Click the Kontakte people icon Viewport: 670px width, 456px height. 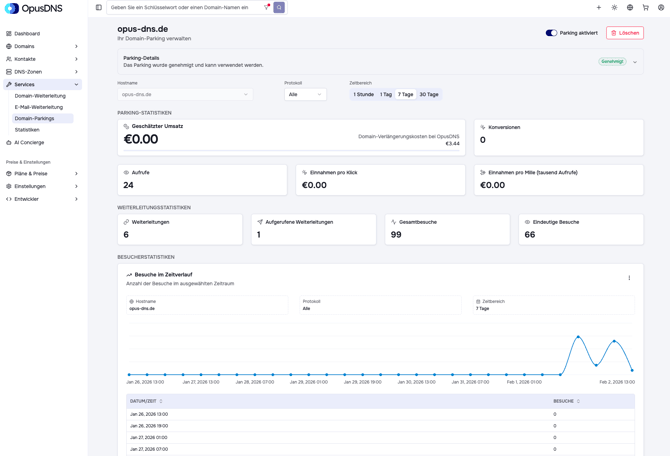pos(9,59)
